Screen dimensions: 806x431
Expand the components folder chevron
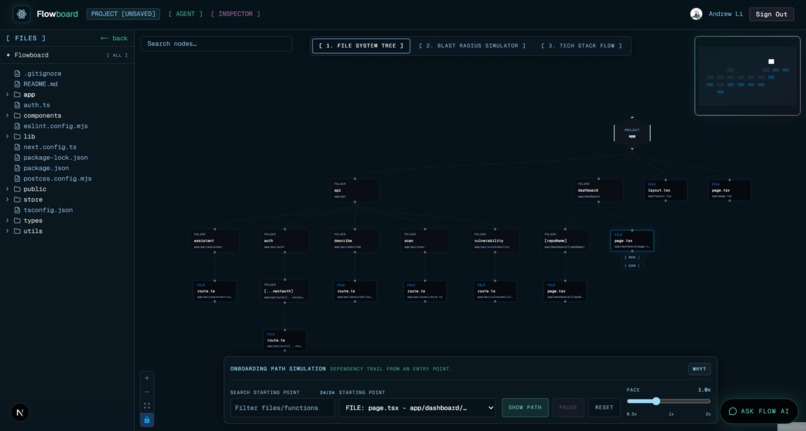point(7,116)
